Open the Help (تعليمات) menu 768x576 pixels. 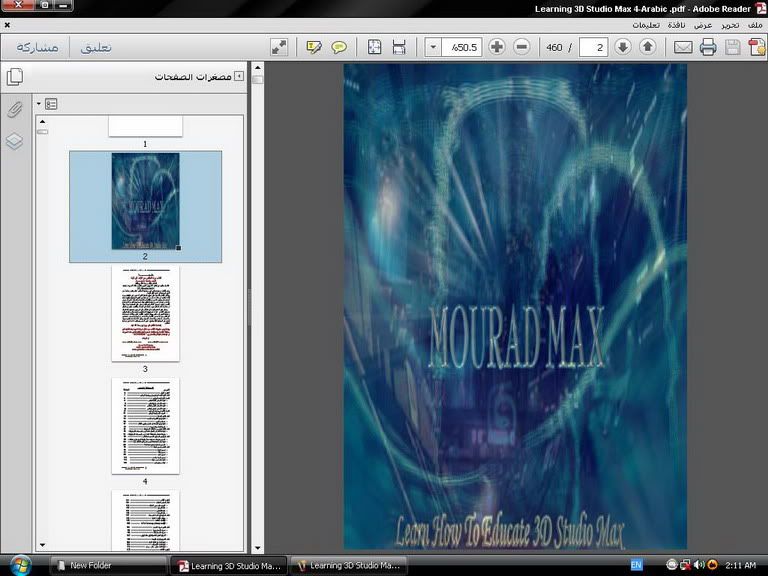coord(646,25)
